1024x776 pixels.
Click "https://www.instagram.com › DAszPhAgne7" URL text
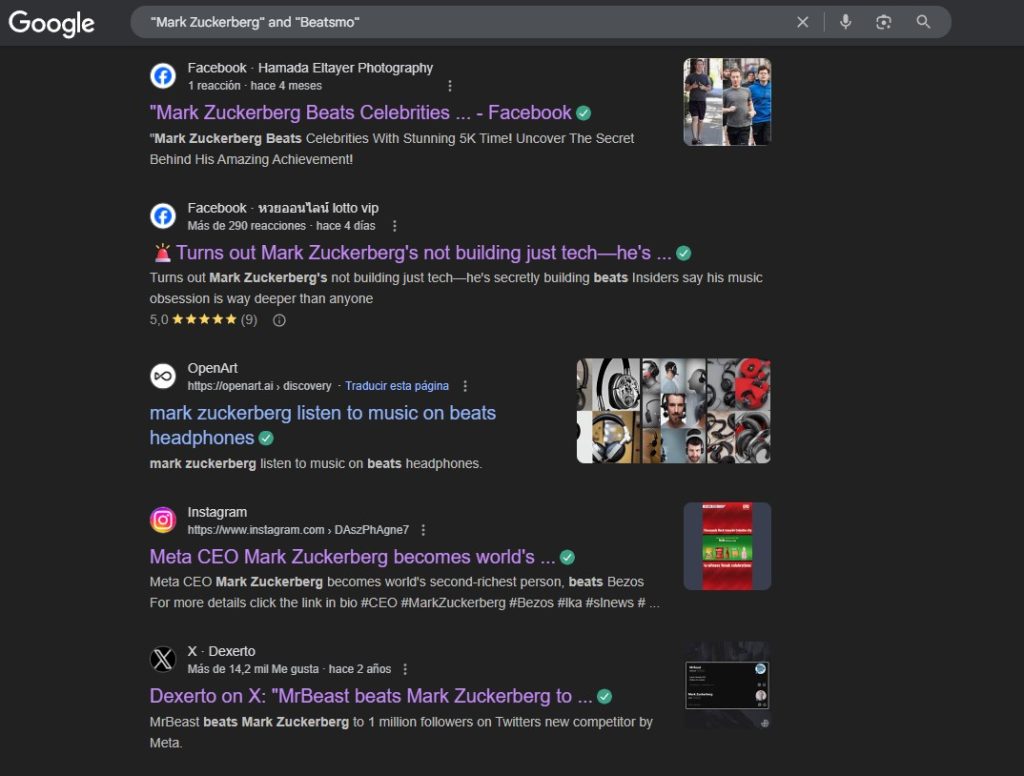(x=298, y=530)
